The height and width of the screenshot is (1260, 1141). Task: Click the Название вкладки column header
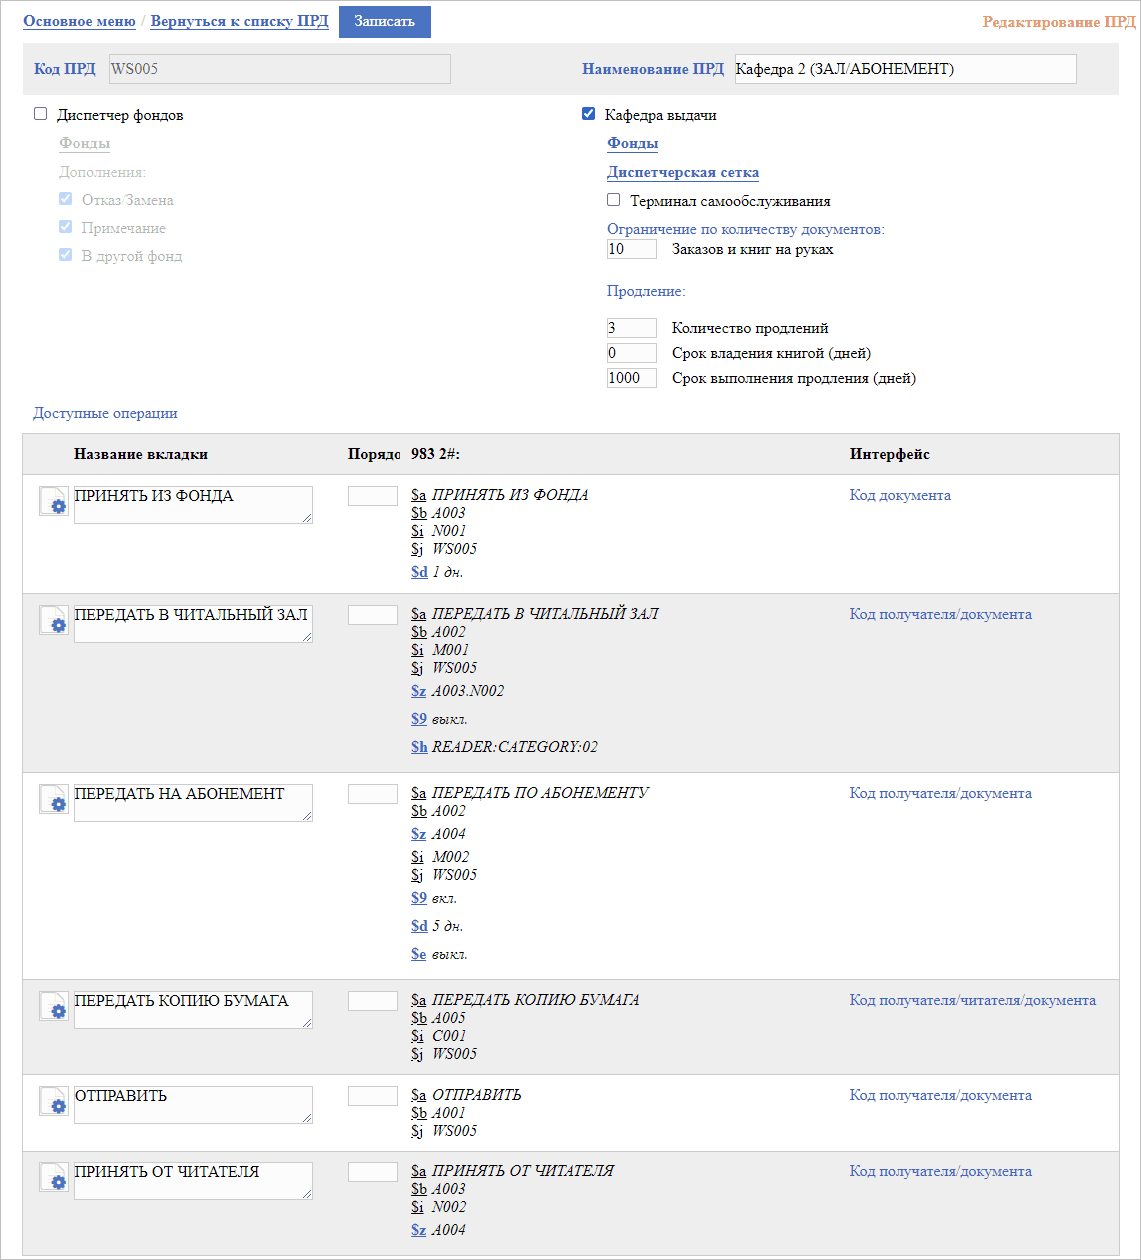[141, 454]
